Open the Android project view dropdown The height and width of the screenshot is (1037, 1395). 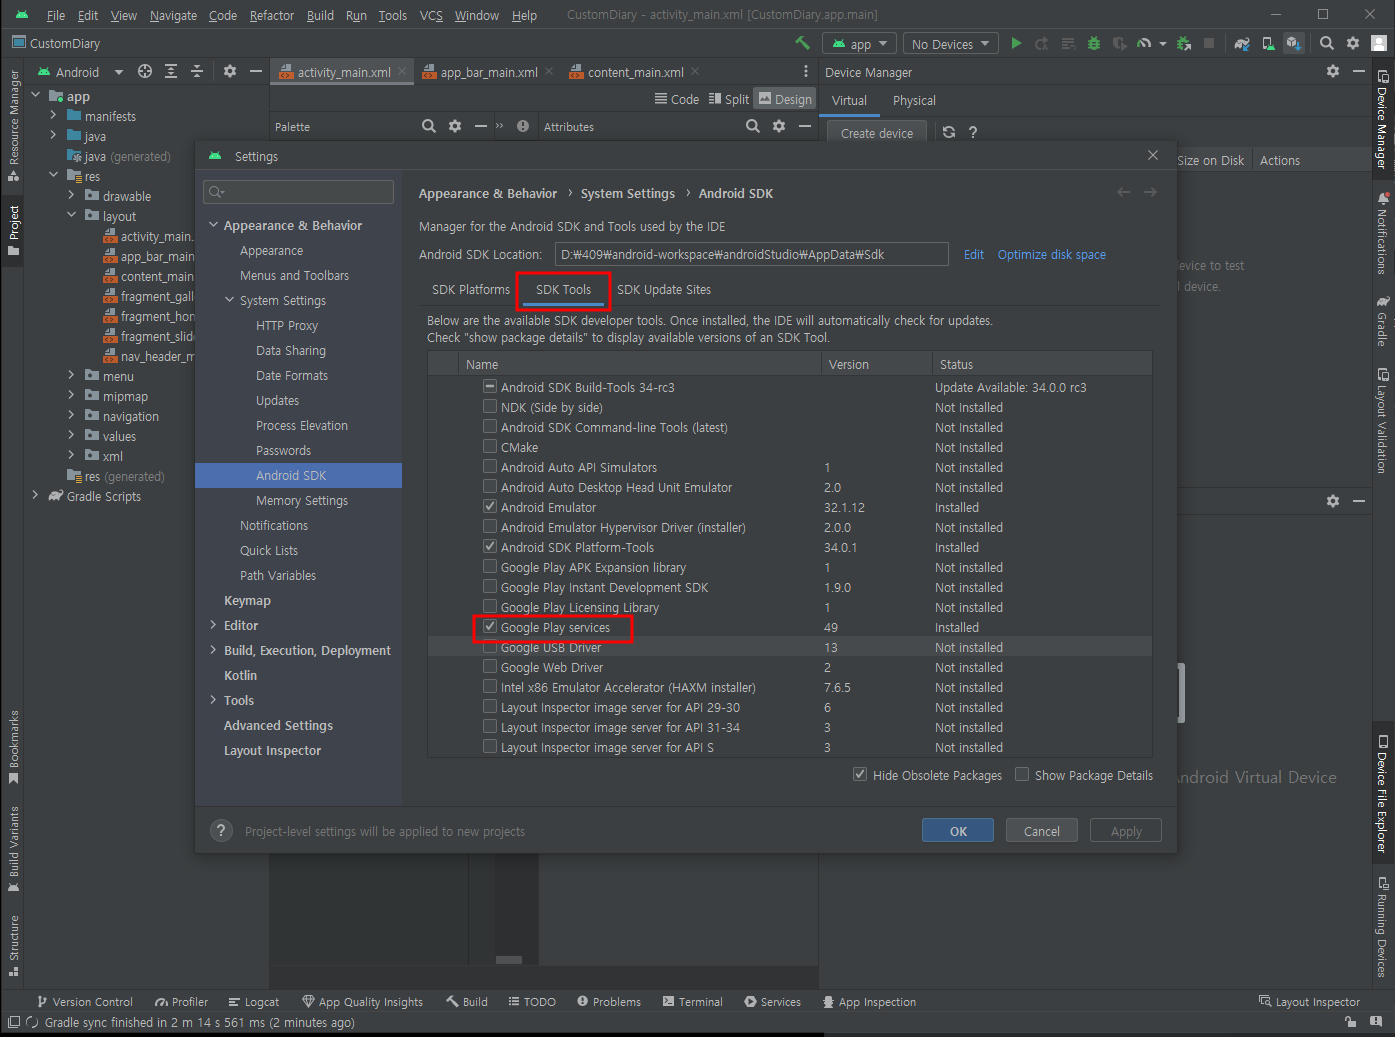80,72
